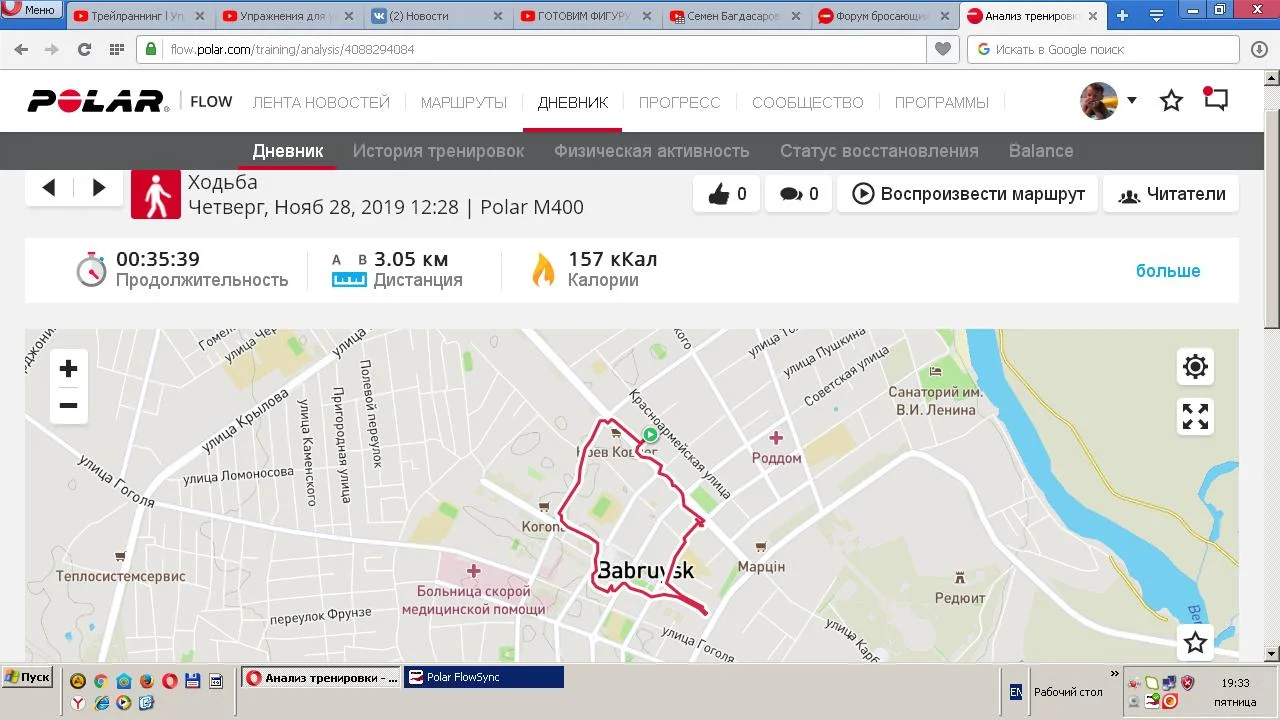Switch to 'Polar FlowSync' taskbar window

coord(484,677)
